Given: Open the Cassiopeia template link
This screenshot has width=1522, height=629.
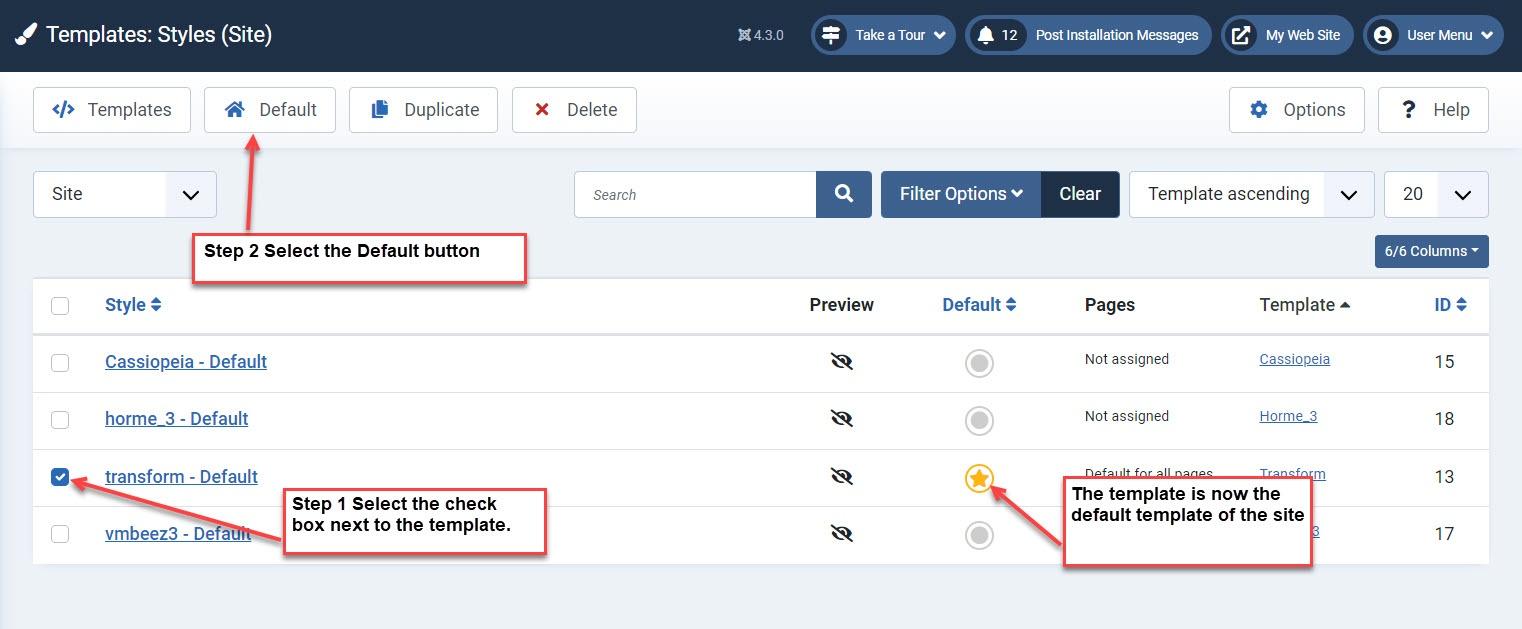Looking at the screenshot, I should [1294, 359].
